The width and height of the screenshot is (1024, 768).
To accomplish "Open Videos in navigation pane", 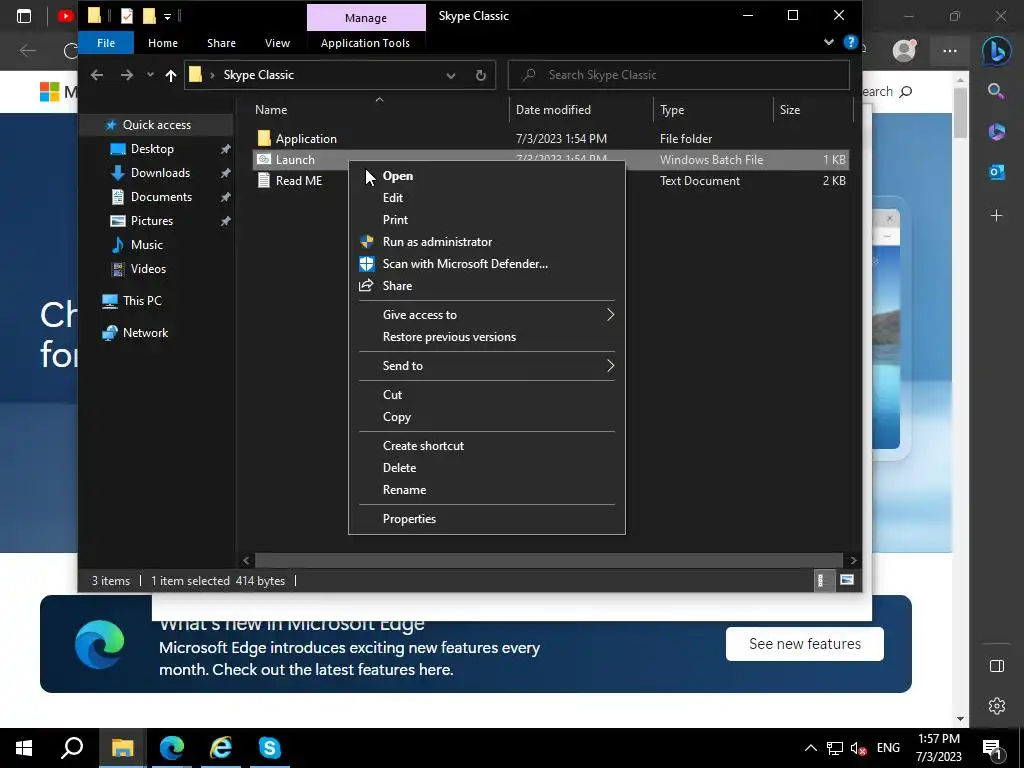I will point(148,269).
